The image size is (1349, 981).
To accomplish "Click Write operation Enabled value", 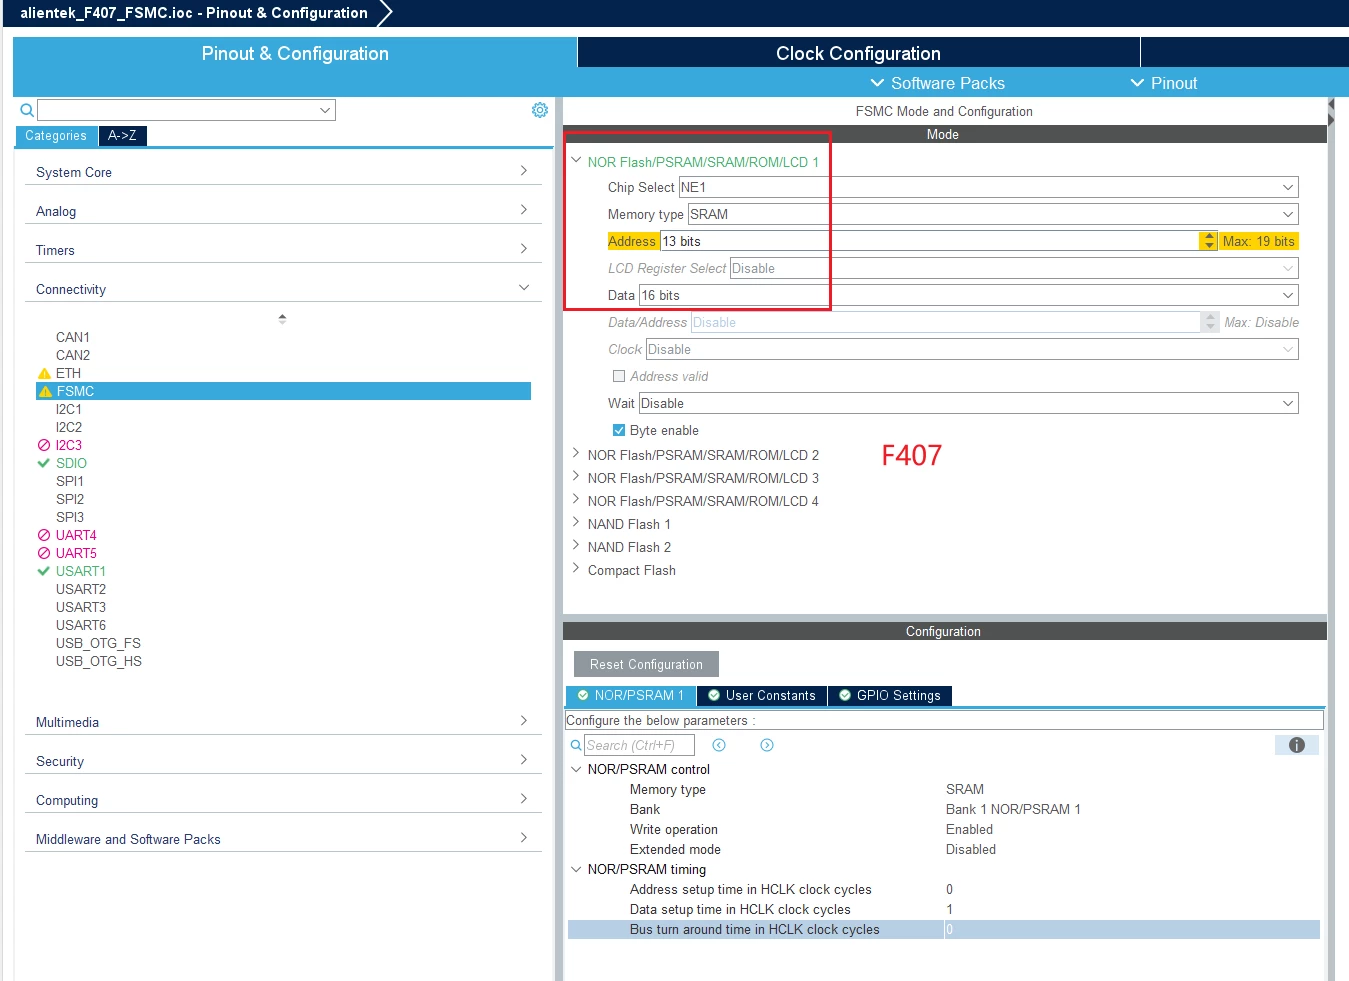I will click(x=969, y=829).
